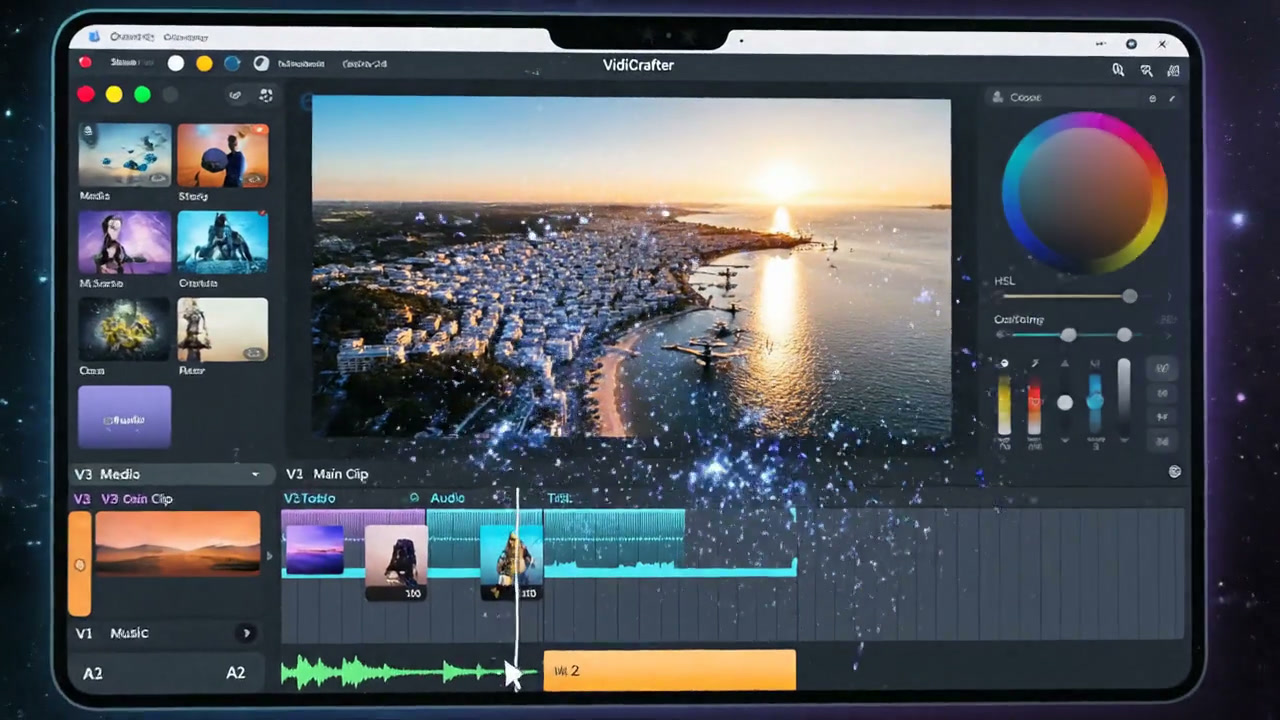Expand the V1 Music track chevron
This screenshot has width=1280, height=720.
click(246, 633)
